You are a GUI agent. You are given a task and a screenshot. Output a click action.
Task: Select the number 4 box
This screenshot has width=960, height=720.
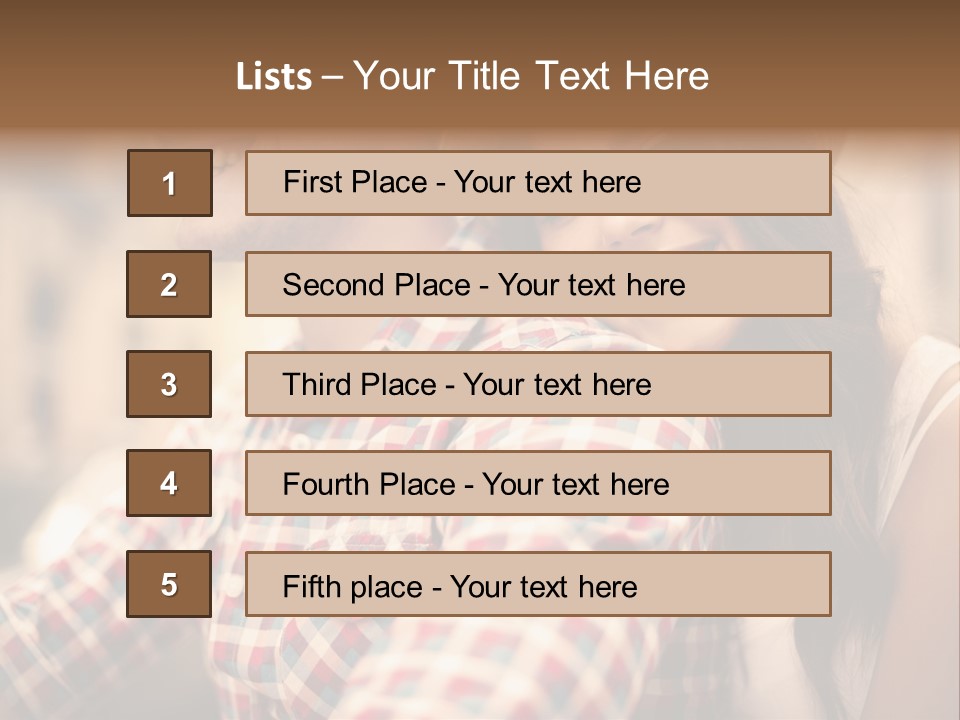pyautogui.click(x=169, y=484)
